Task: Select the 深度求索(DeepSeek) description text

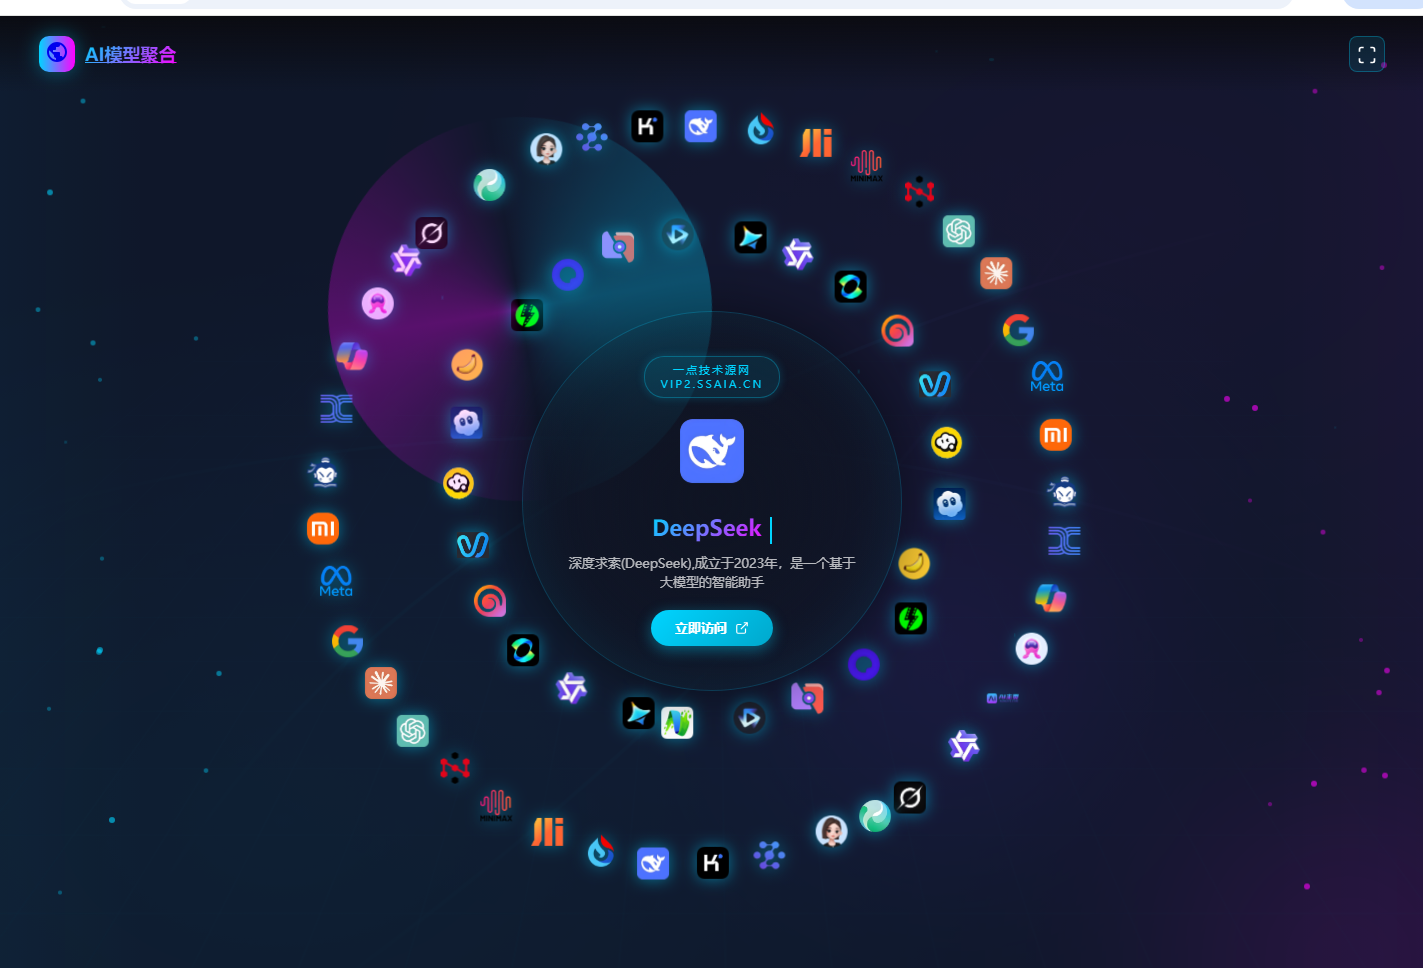Action: (x=712, y=572)
